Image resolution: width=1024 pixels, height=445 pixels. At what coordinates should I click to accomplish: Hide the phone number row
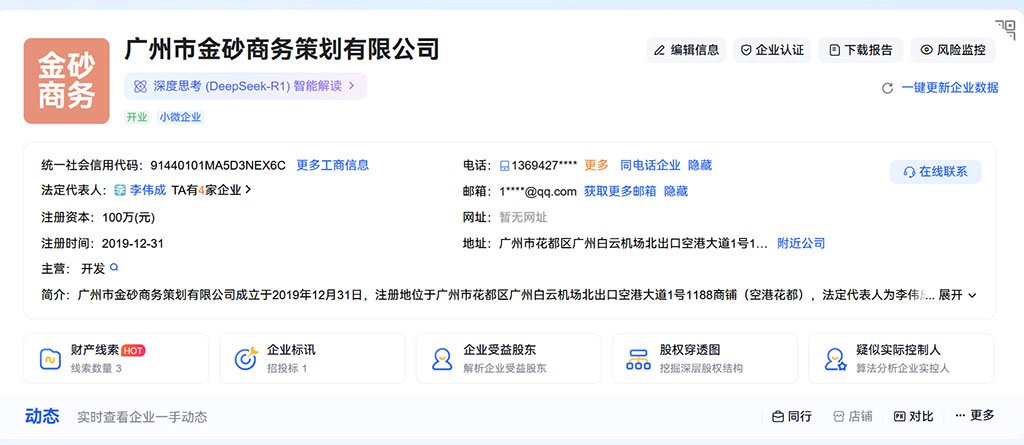pos(700,165)
